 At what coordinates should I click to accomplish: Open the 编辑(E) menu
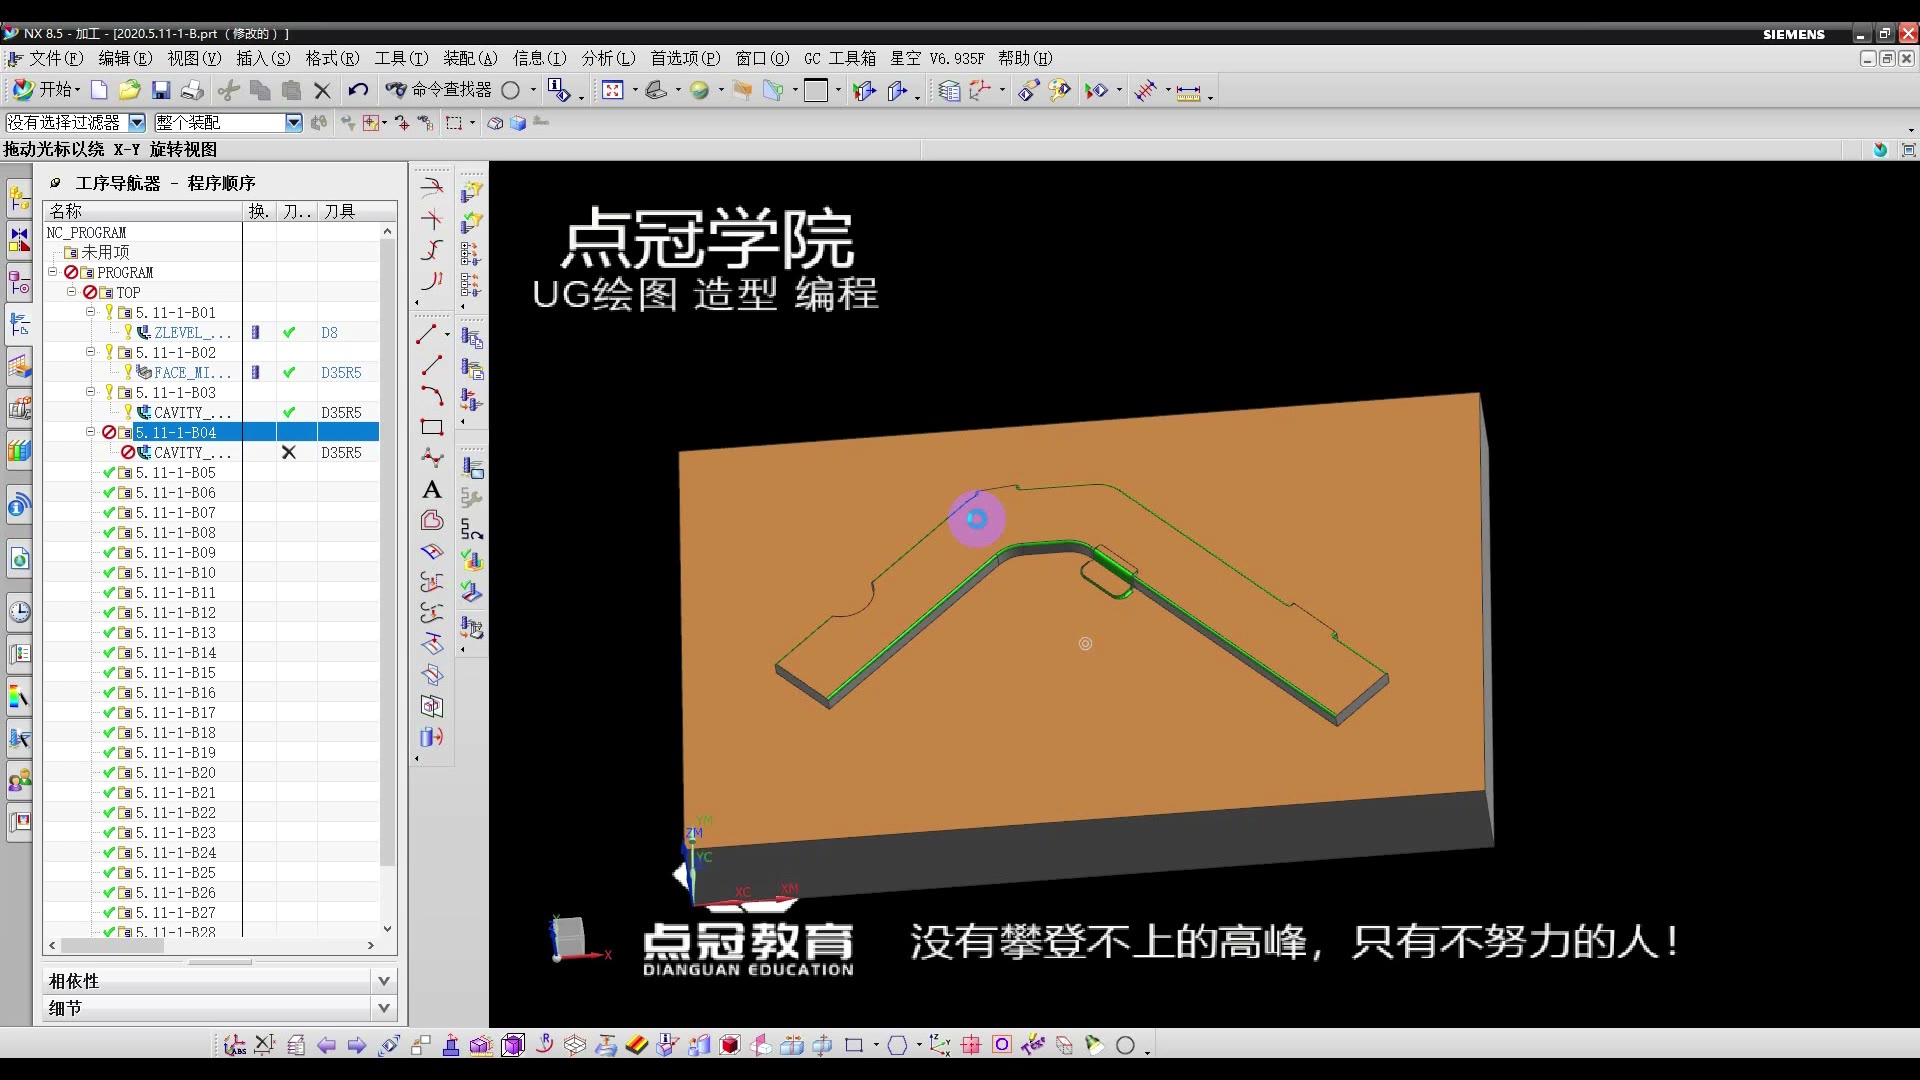point(125,59)
